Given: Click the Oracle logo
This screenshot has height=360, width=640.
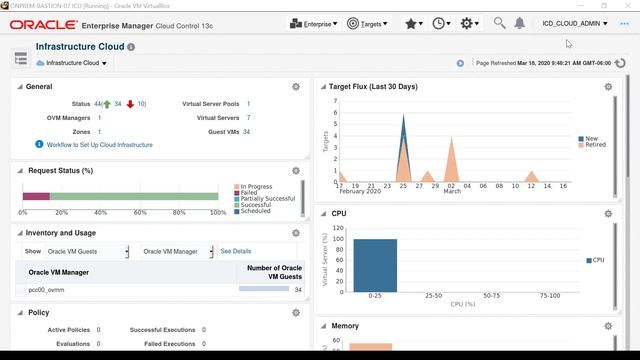Looking at the screenshot, I should tap(43, 25).
